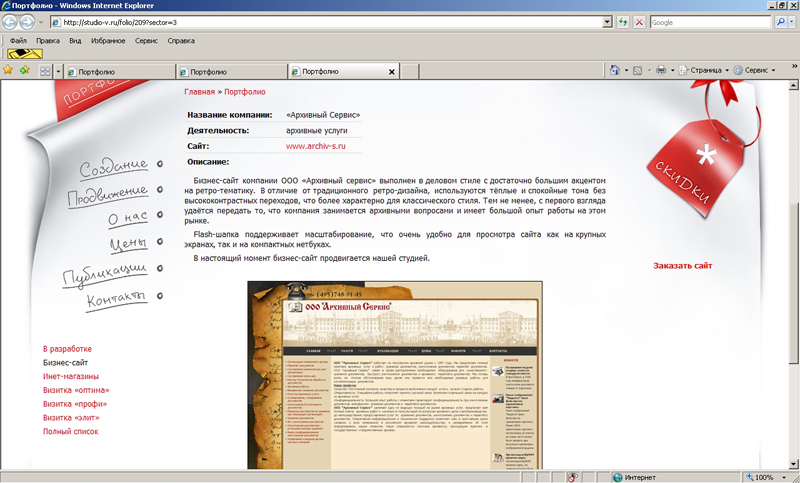Screen dimensions: 800x483
Task: Click the Архивный Сервис site screenshot thumbnail
Action: (395, 375)
